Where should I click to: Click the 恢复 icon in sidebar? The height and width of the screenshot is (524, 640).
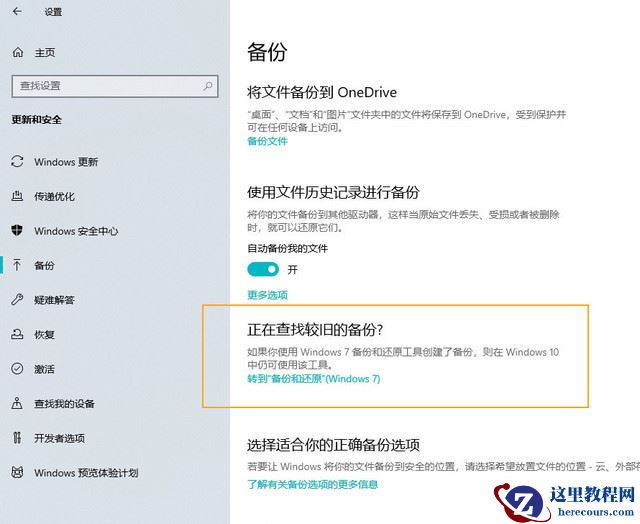17,335
